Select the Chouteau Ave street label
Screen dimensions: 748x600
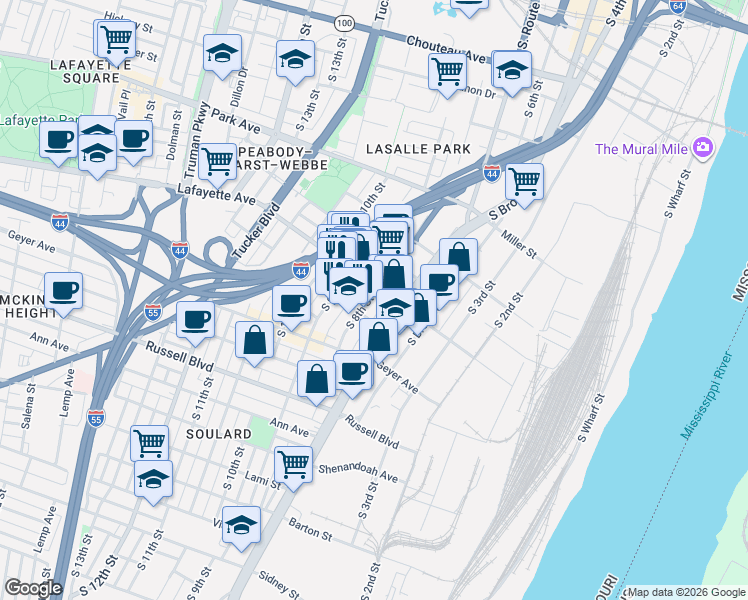coord(445,49)
